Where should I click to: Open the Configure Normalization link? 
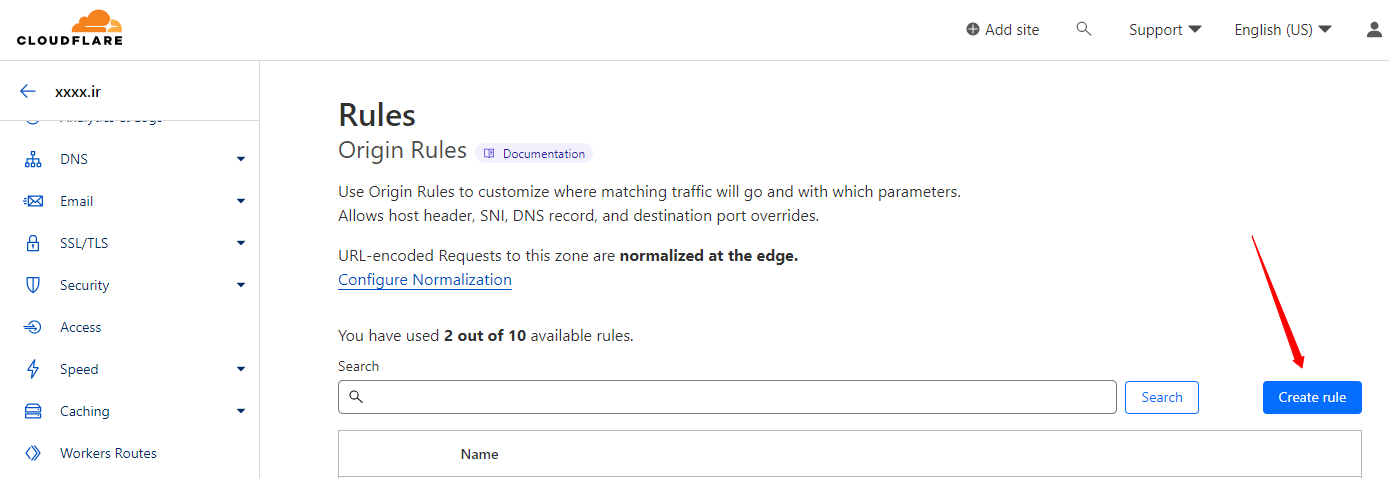[x=425, y=280]
